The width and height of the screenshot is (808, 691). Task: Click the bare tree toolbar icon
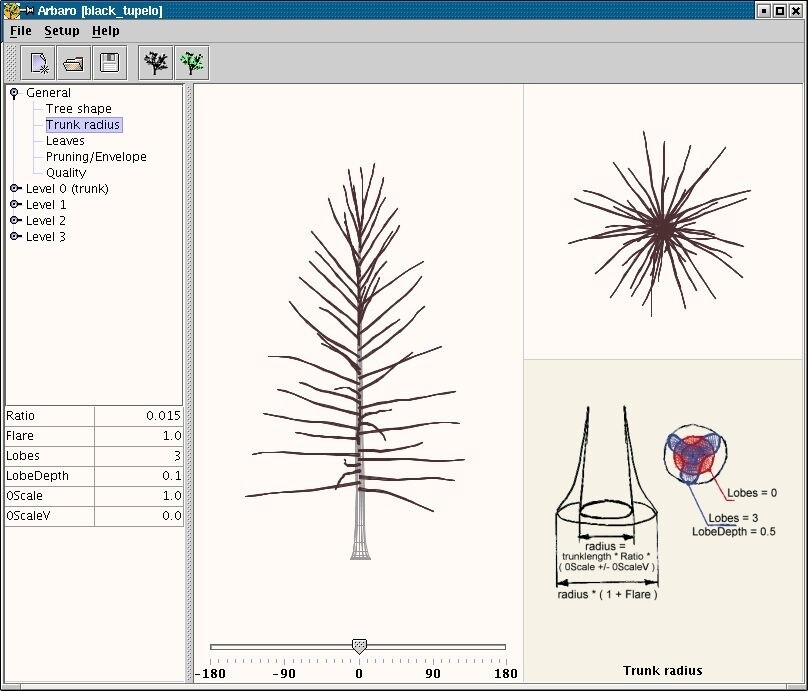pos(156,63)
